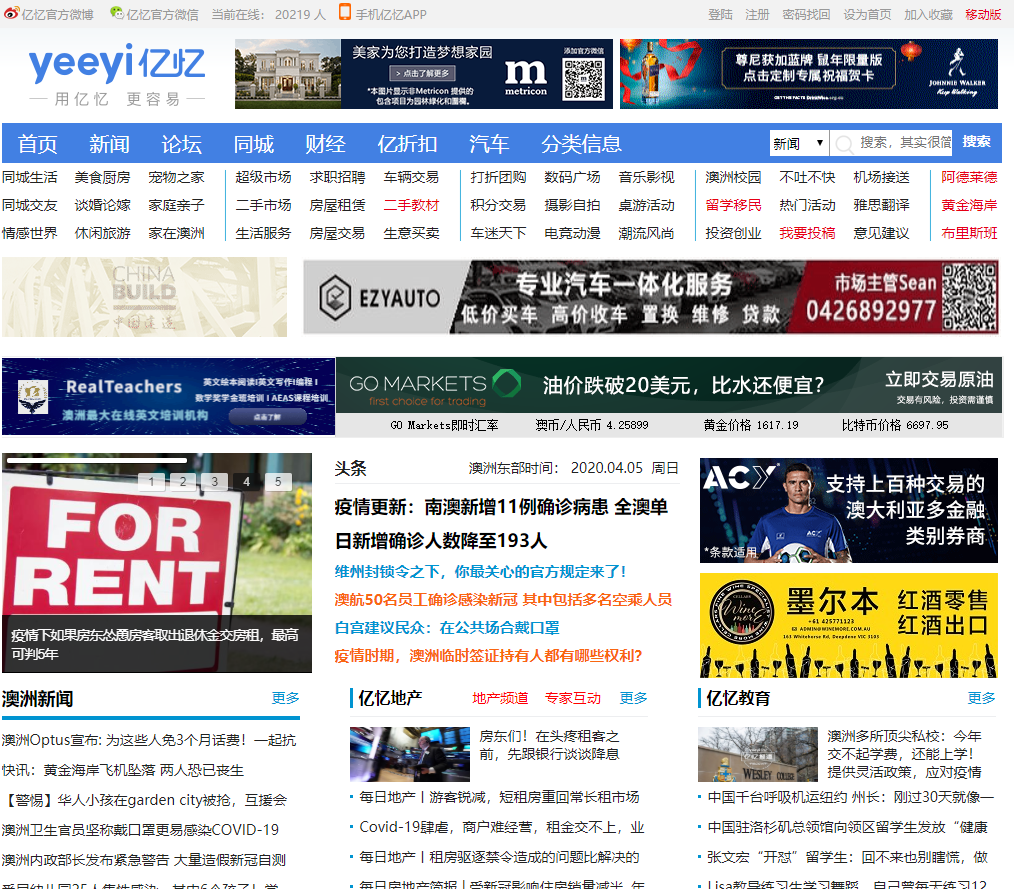Screen dimensions: 1014x889
Task: Select slide number 5 on the carousel
Action: (278, 482)
